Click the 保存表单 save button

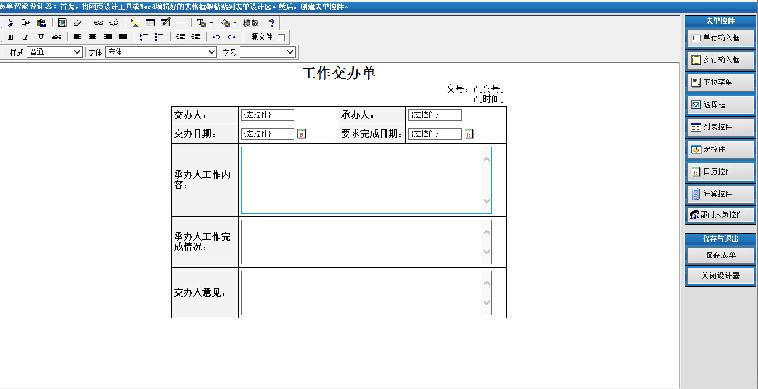(720, 255)
